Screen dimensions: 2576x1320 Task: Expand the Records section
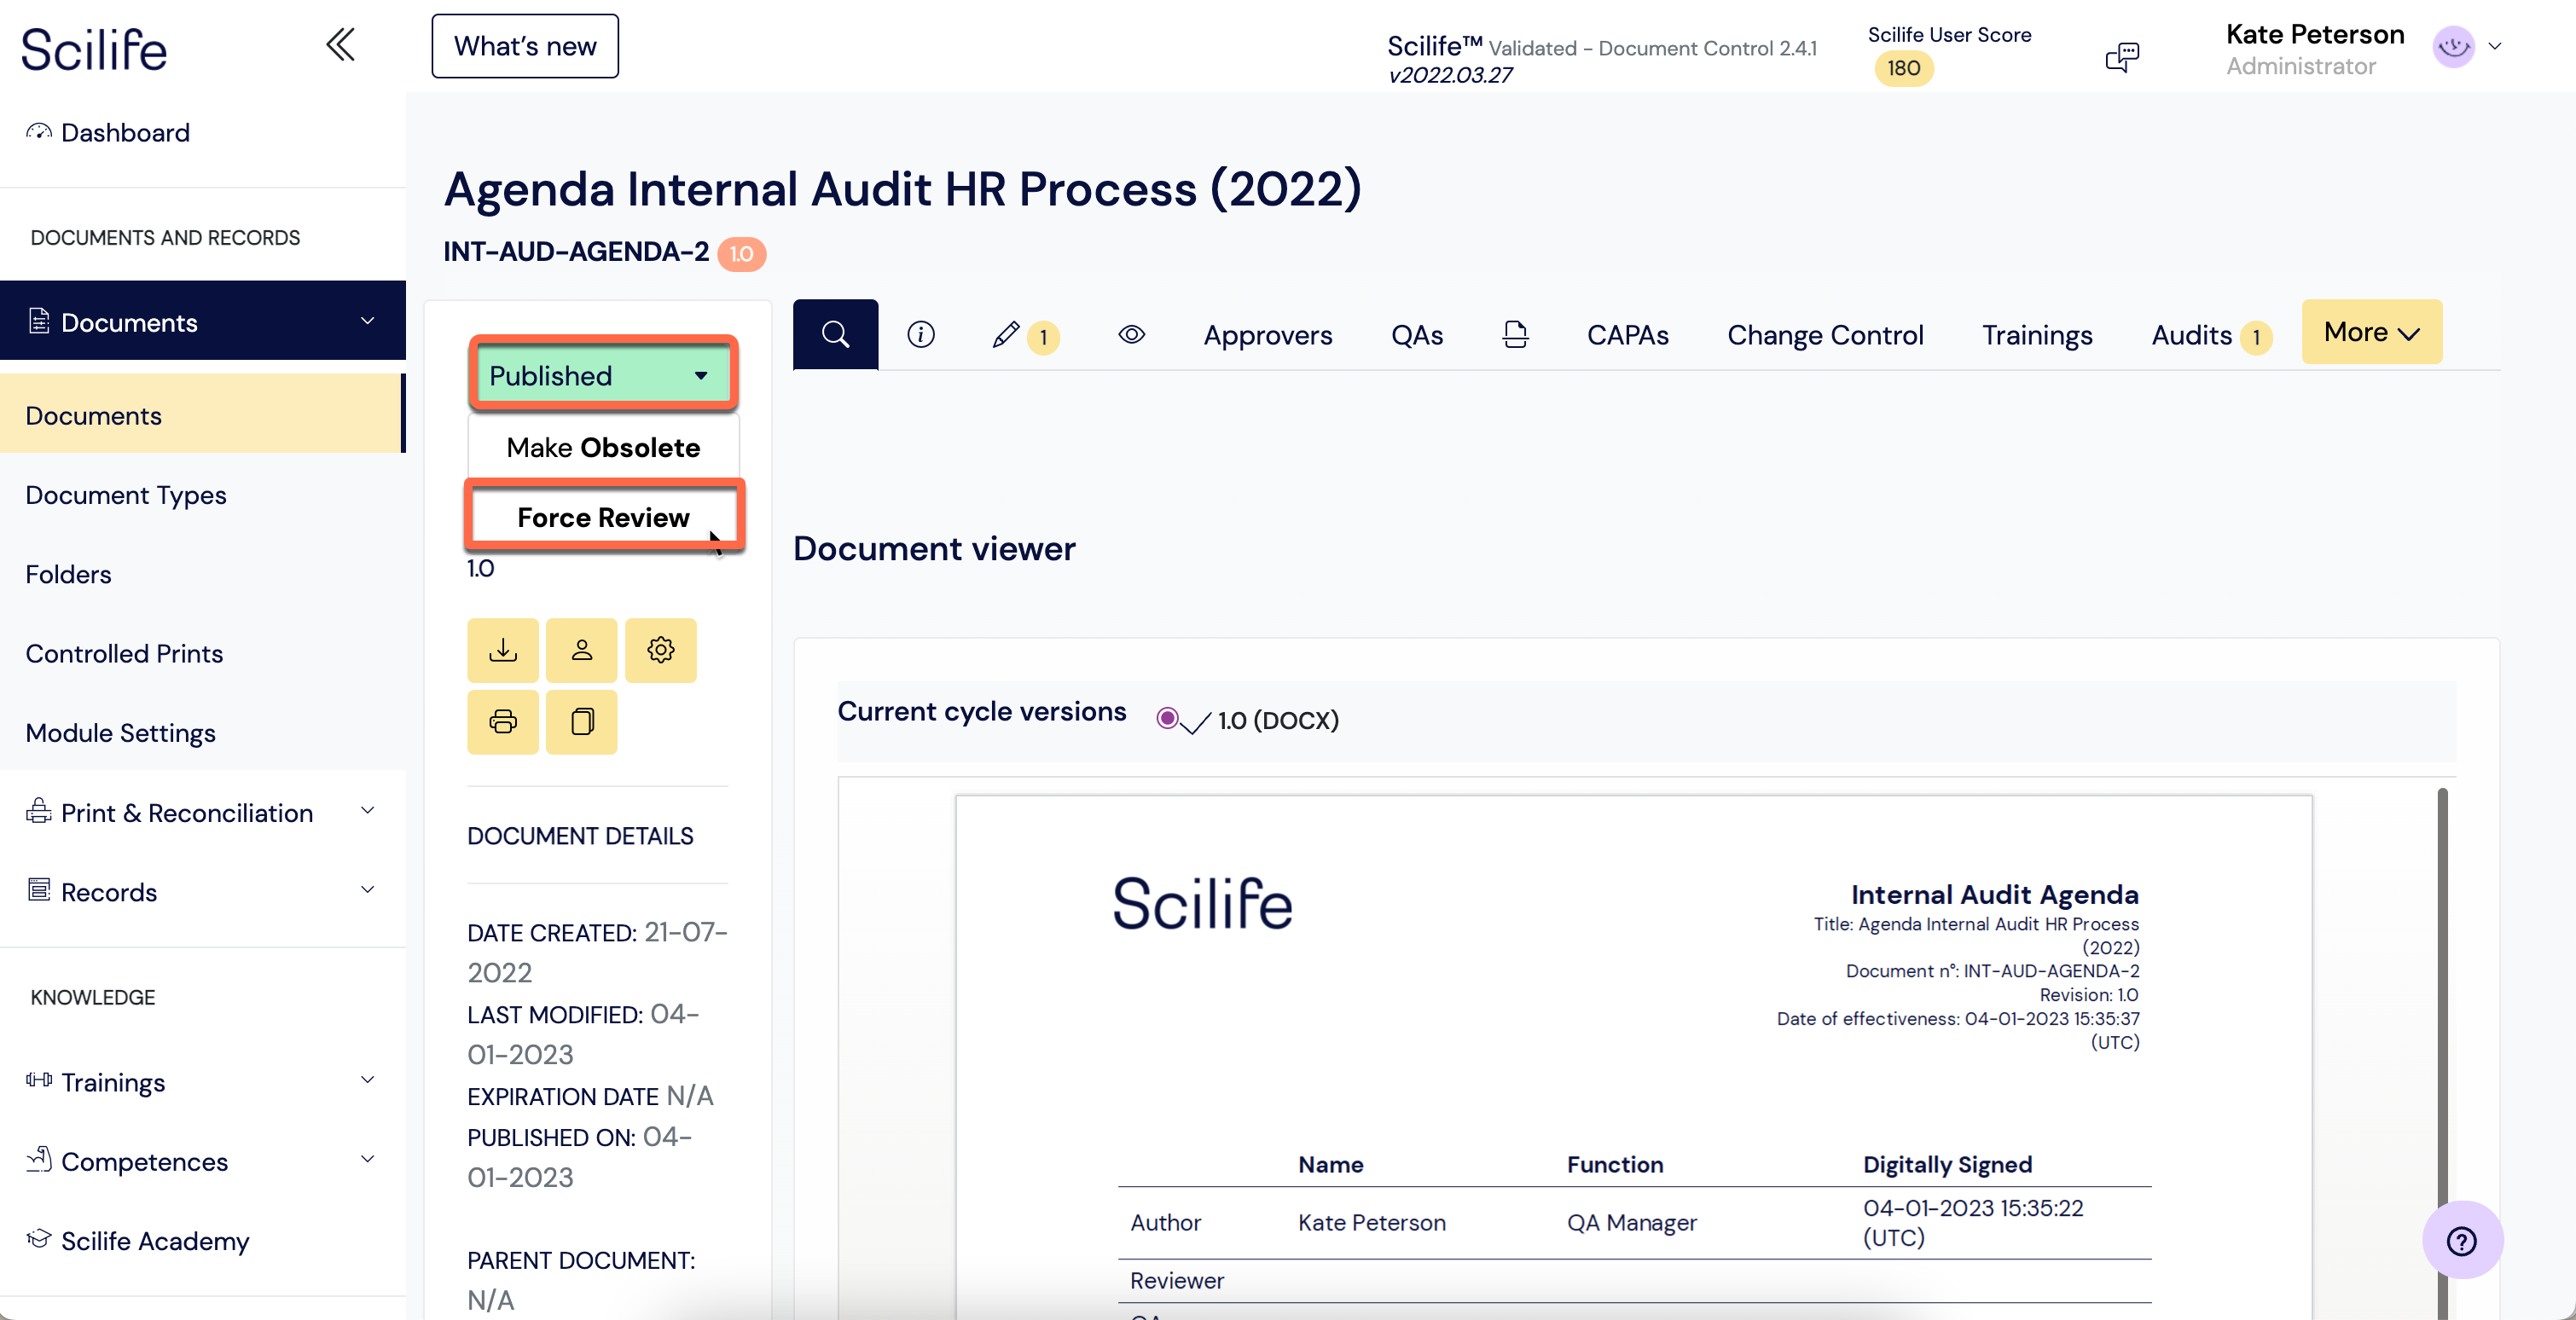click(x=367, y=890)
